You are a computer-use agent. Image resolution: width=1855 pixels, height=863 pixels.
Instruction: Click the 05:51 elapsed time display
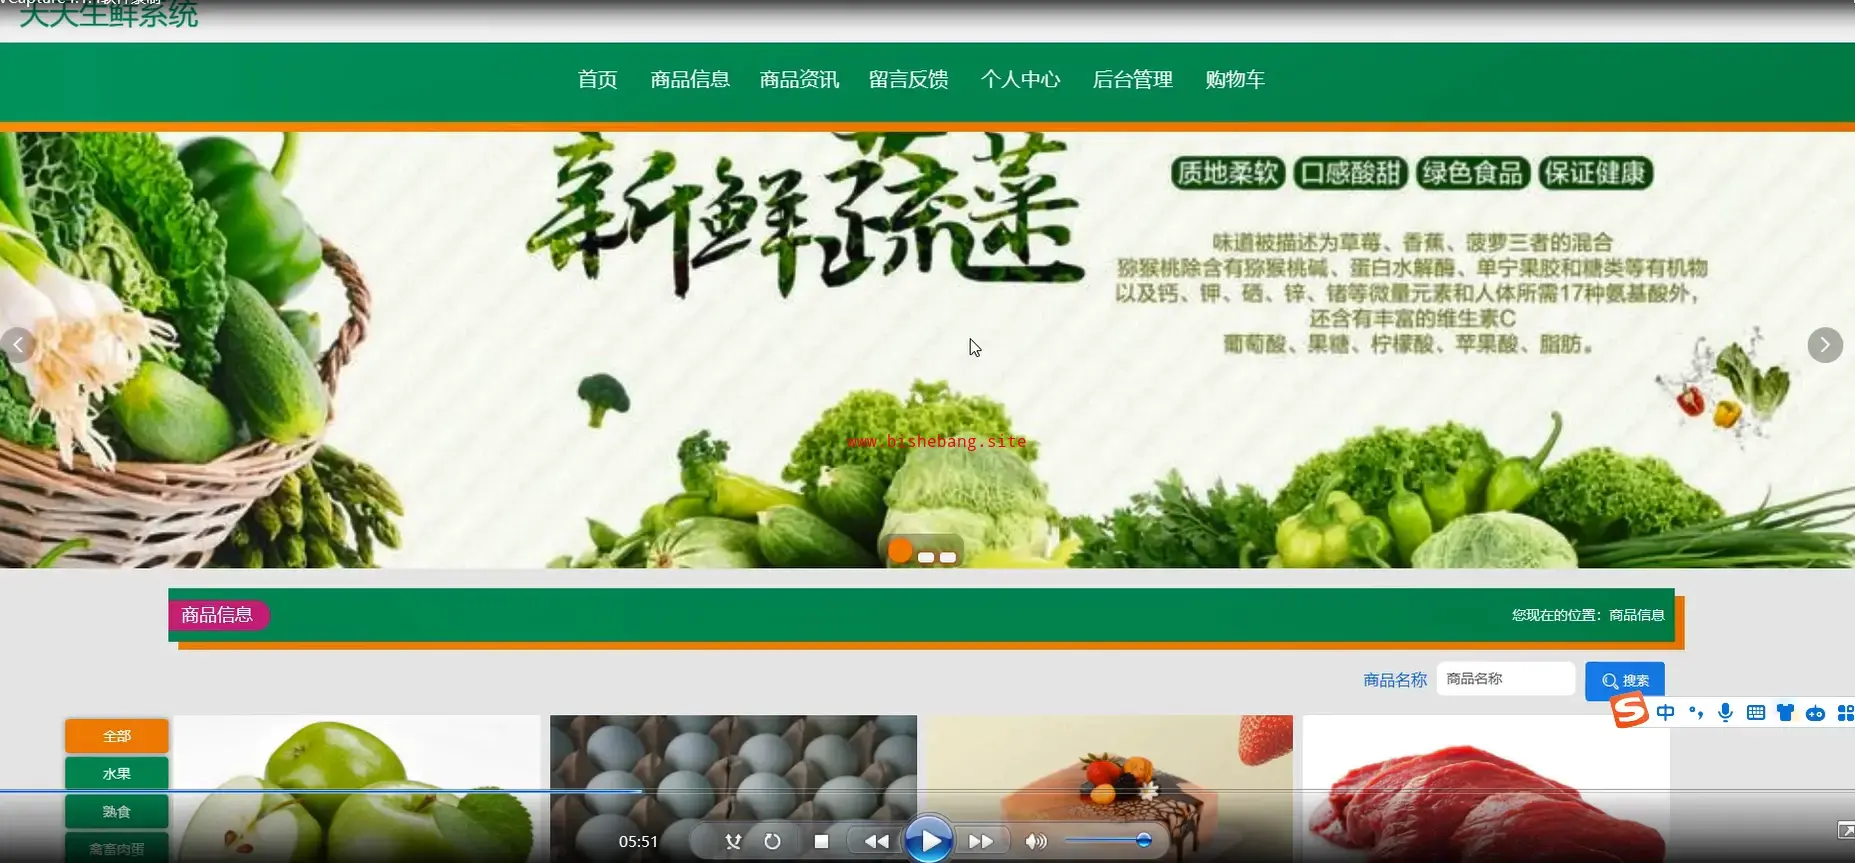(x=638, y=841)
